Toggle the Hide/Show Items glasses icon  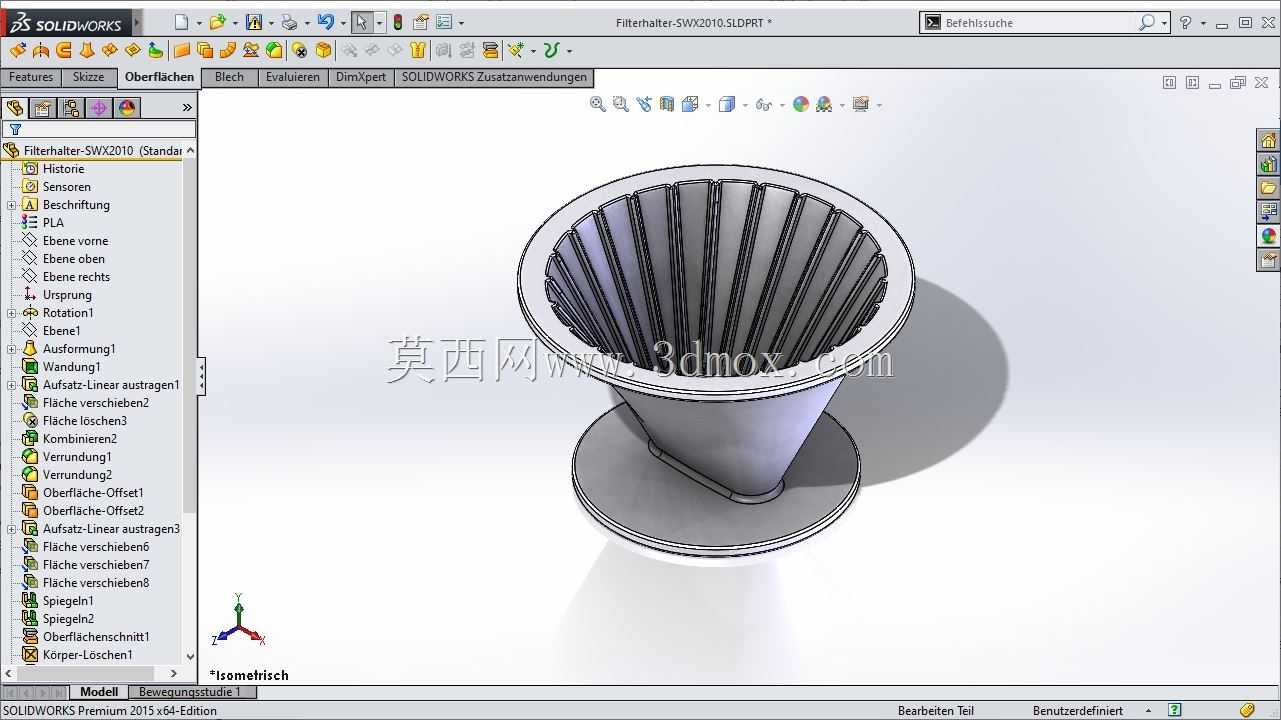[765, 104]
